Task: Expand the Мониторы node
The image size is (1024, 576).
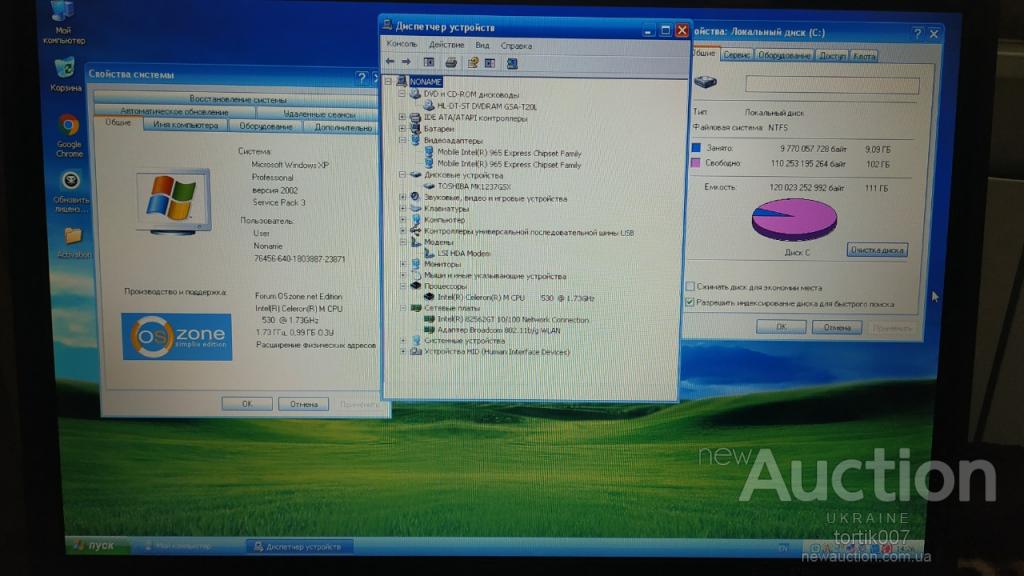Action: 402,264
